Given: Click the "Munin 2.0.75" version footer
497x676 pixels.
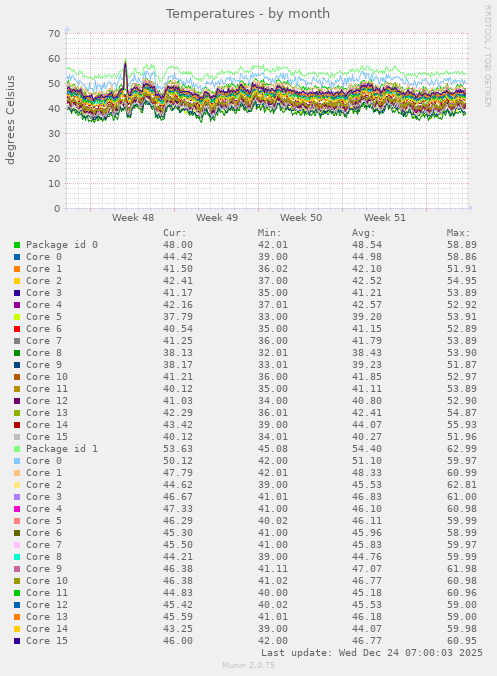Looking at the screenshot, I should [x=248, y=665].
